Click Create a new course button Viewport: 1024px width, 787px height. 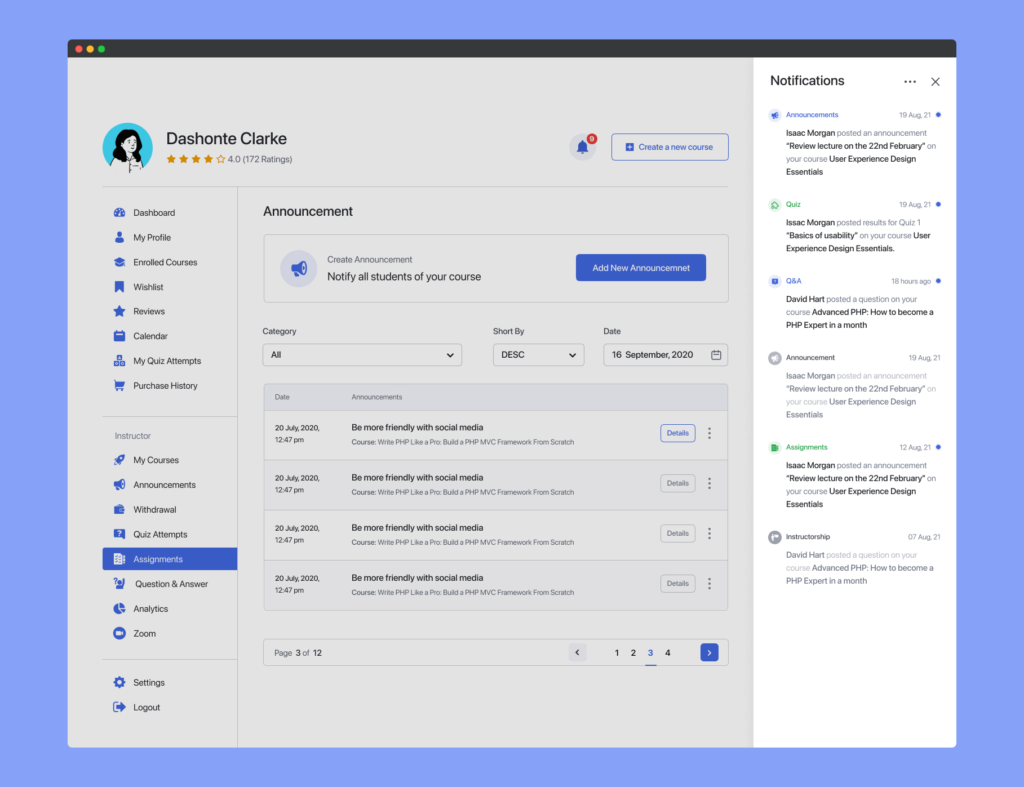[669, 147]
